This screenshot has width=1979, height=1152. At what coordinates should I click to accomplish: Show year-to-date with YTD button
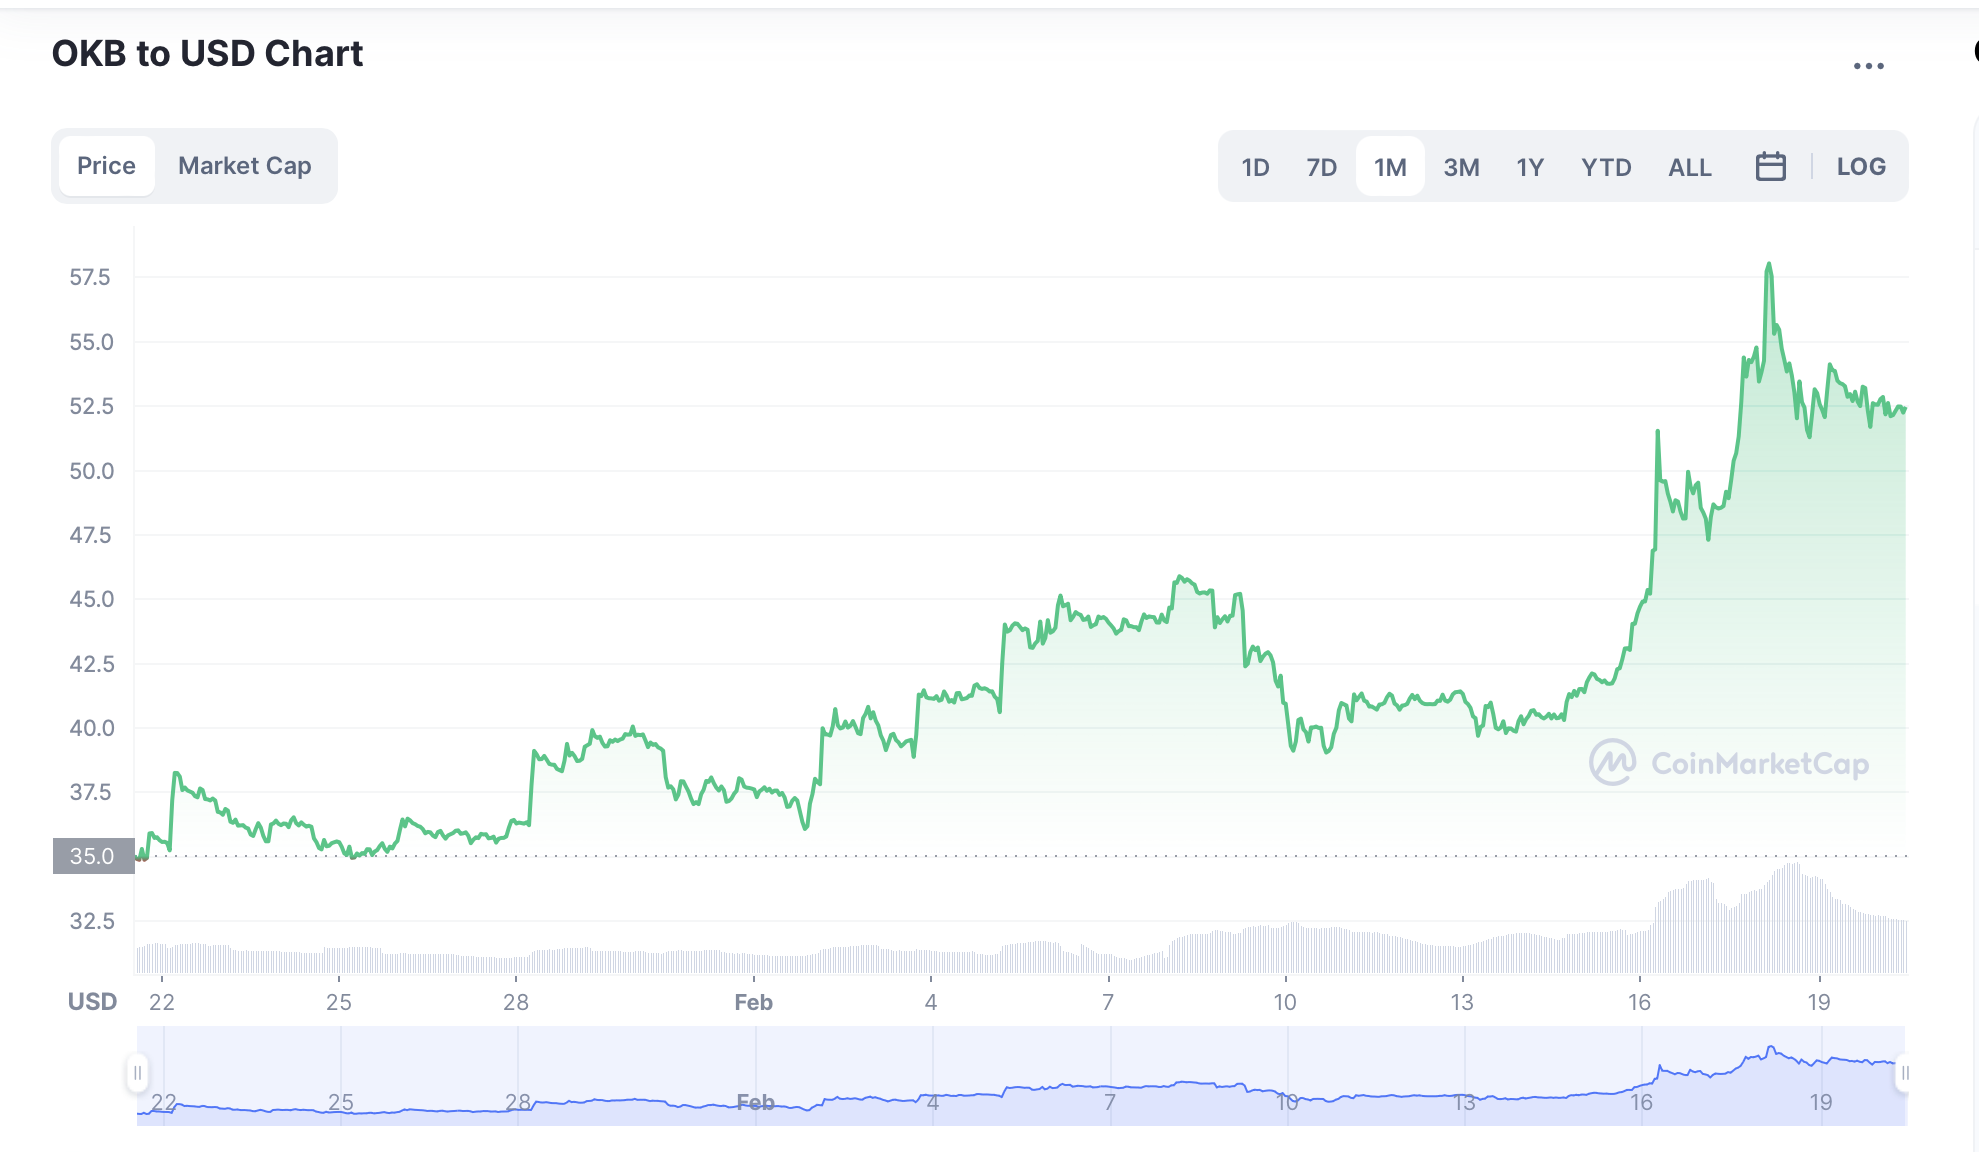coord(1606,167)
